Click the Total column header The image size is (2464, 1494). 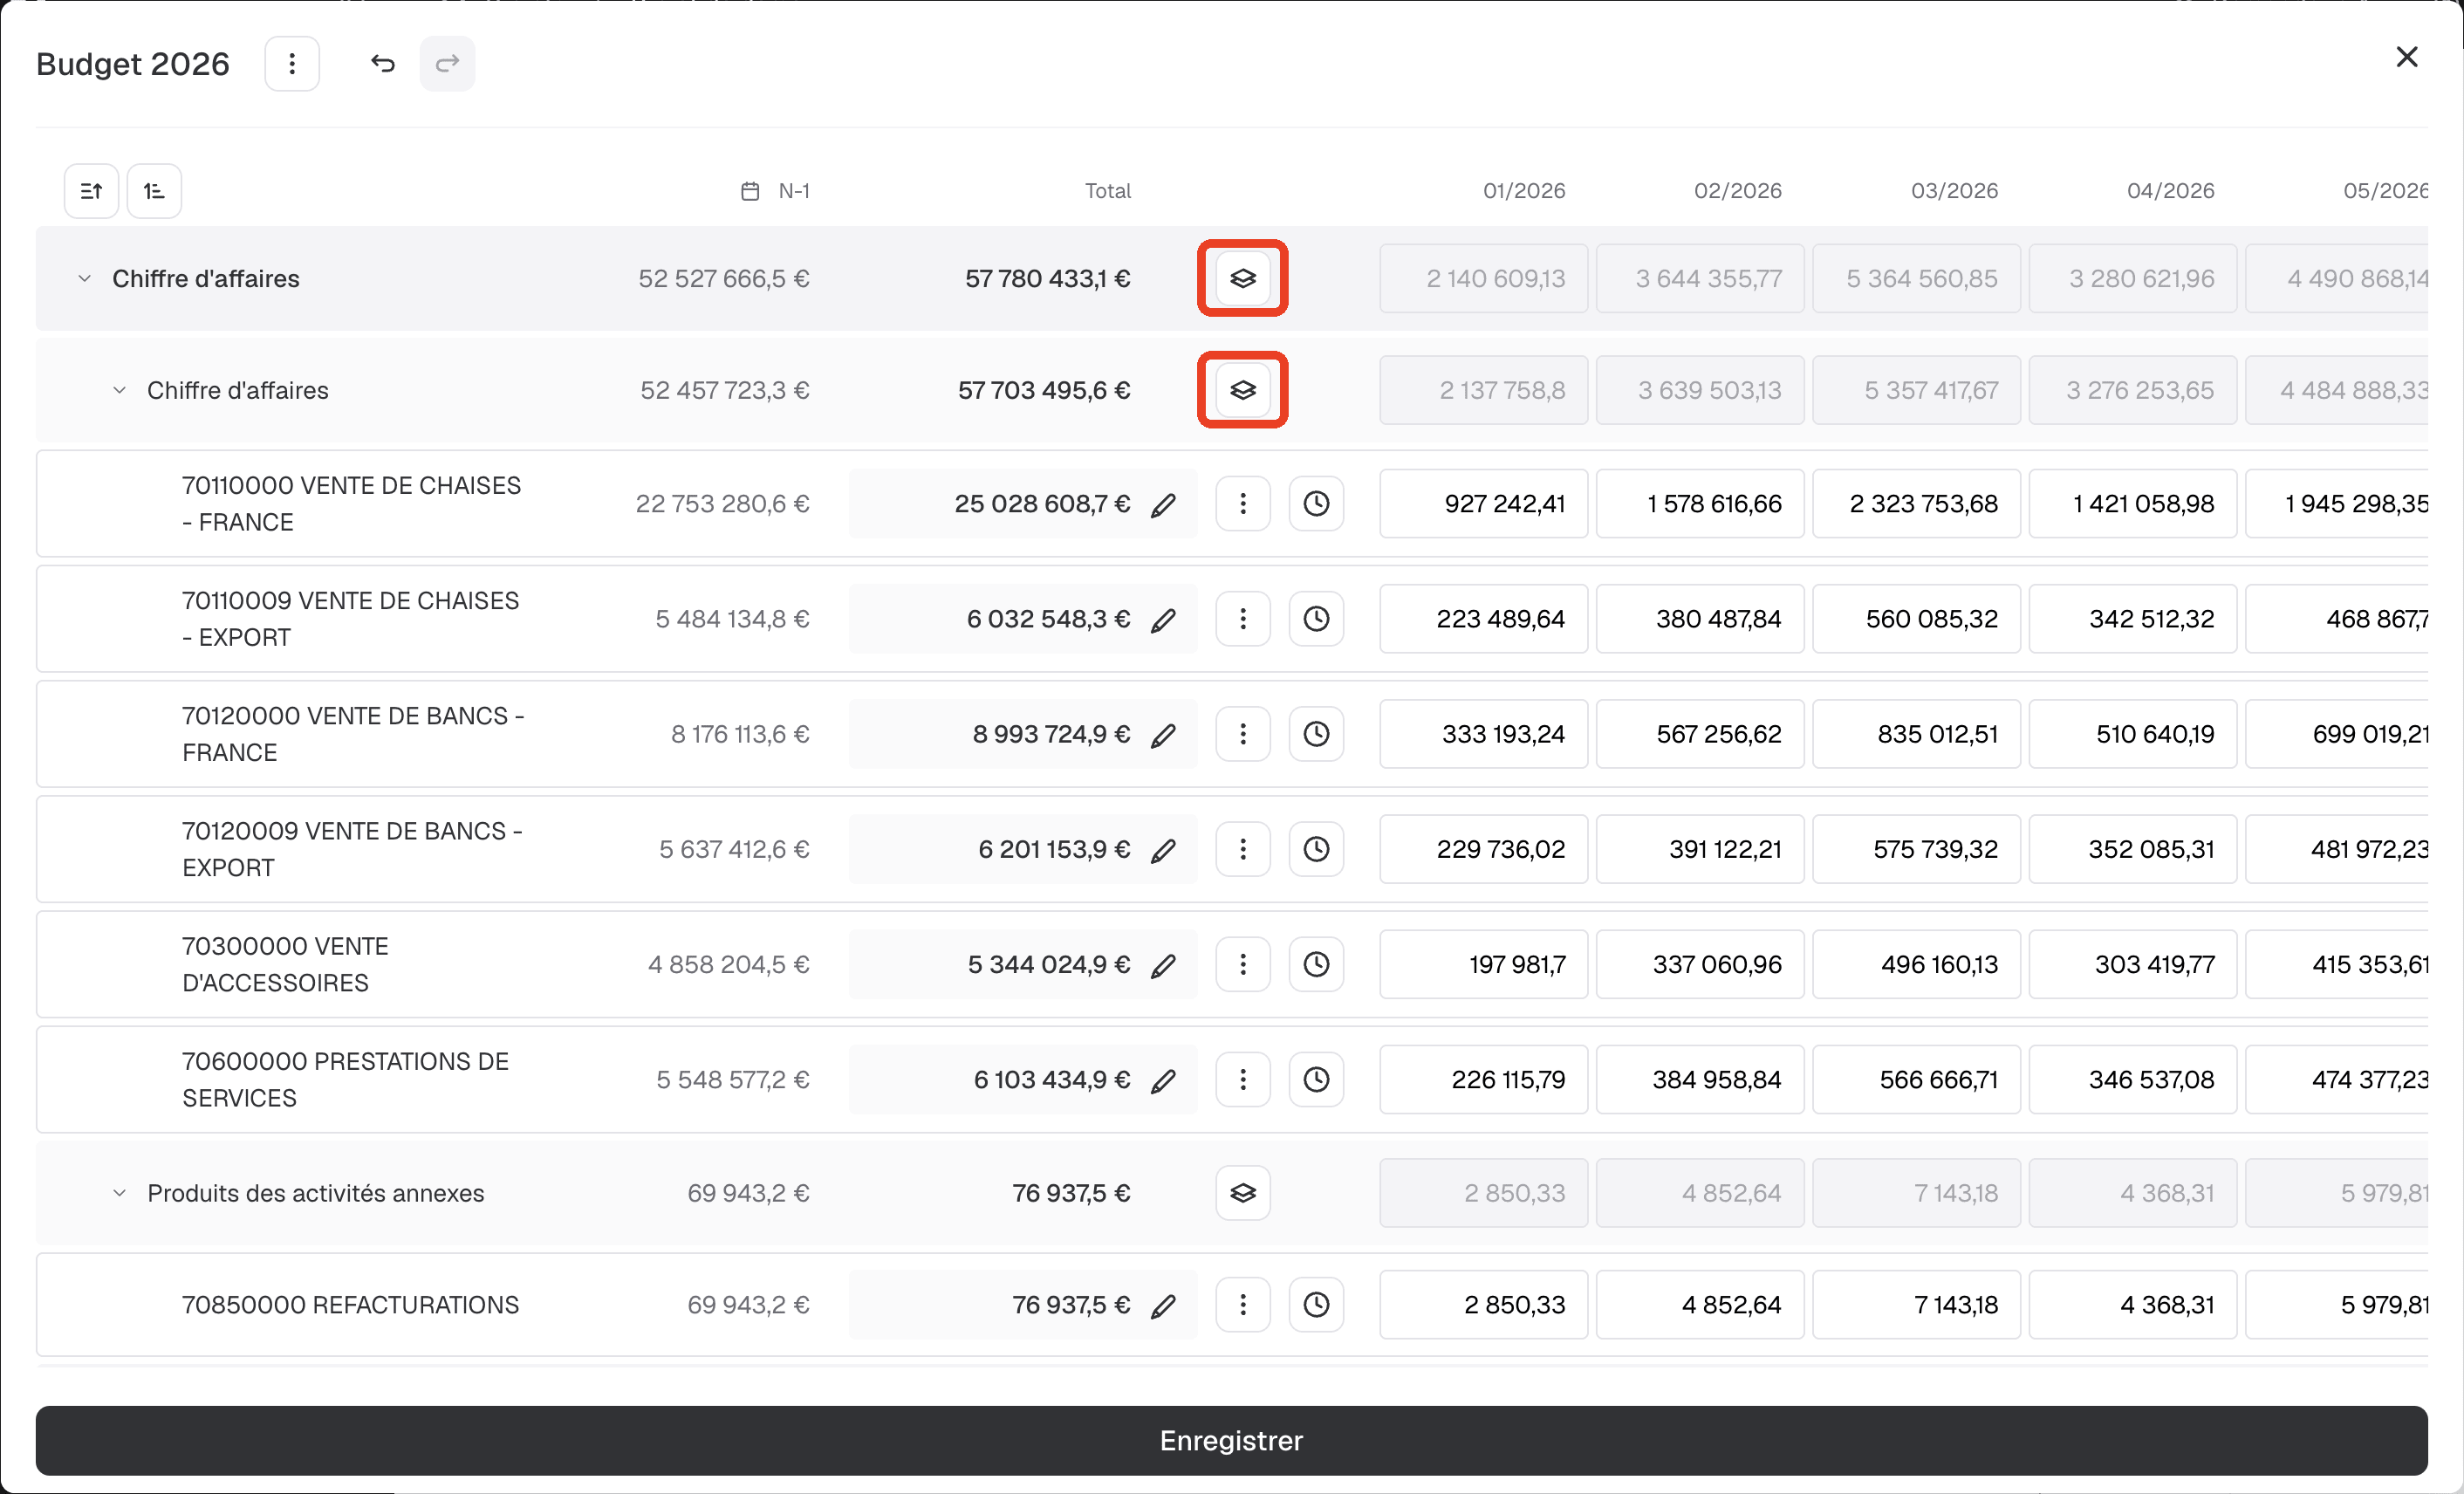pos(1108,191)
